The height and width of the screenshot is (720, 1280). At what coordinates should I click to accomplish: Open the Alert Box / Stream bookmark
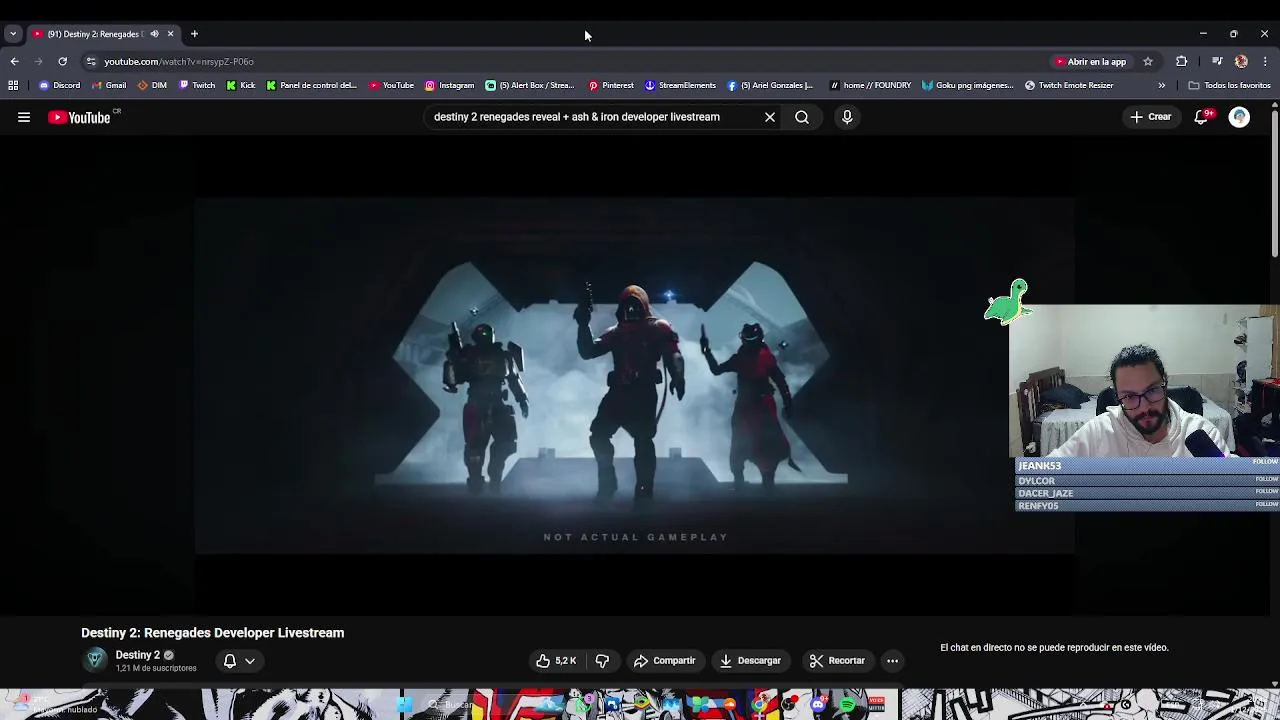click(530, 85)
